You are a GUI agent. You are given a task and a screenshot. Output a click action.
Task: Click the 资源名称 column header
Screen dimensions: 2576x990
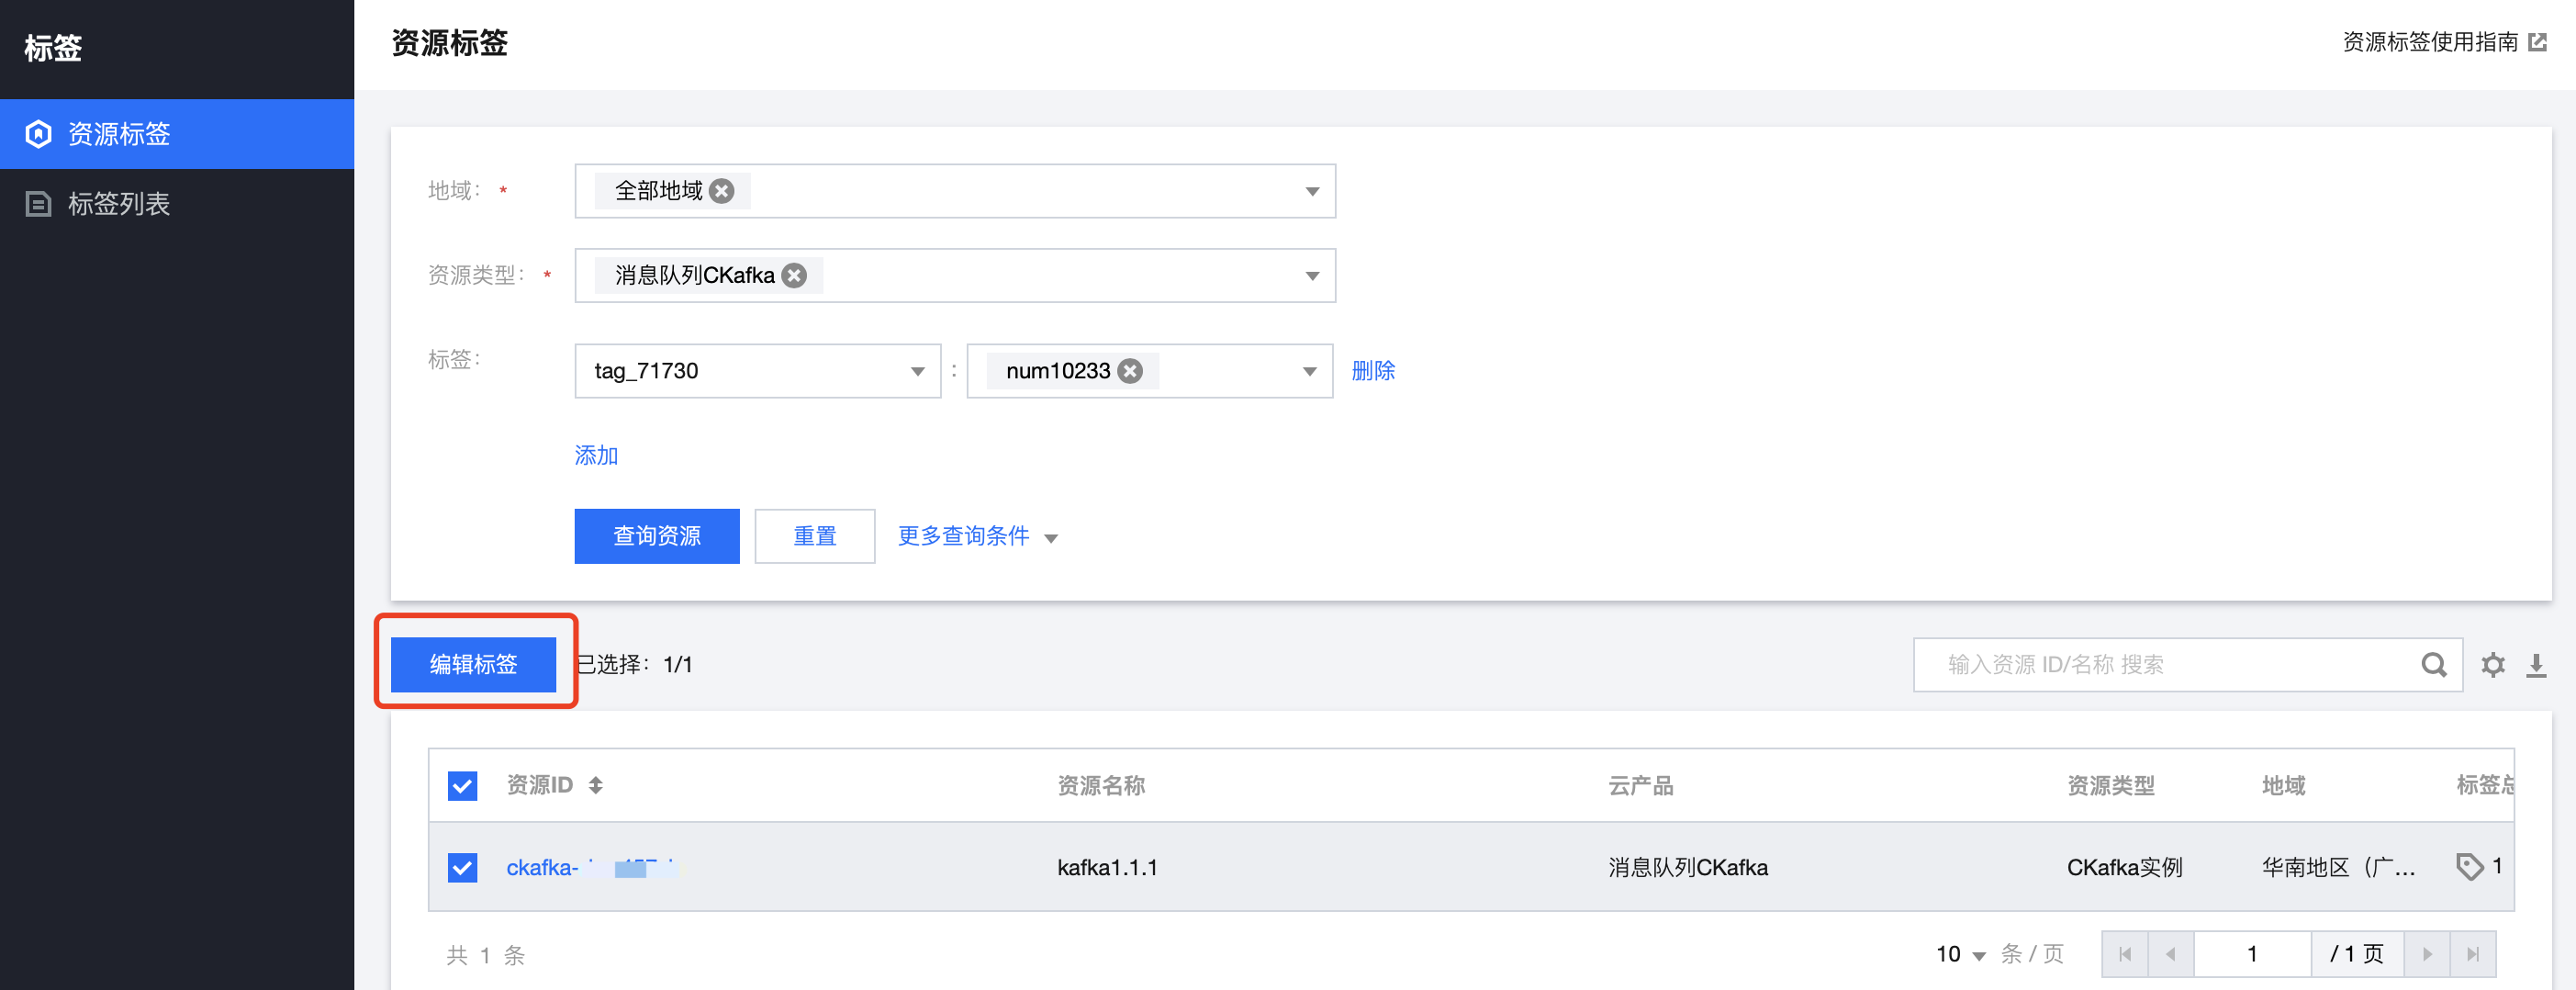click(1101, 785)
